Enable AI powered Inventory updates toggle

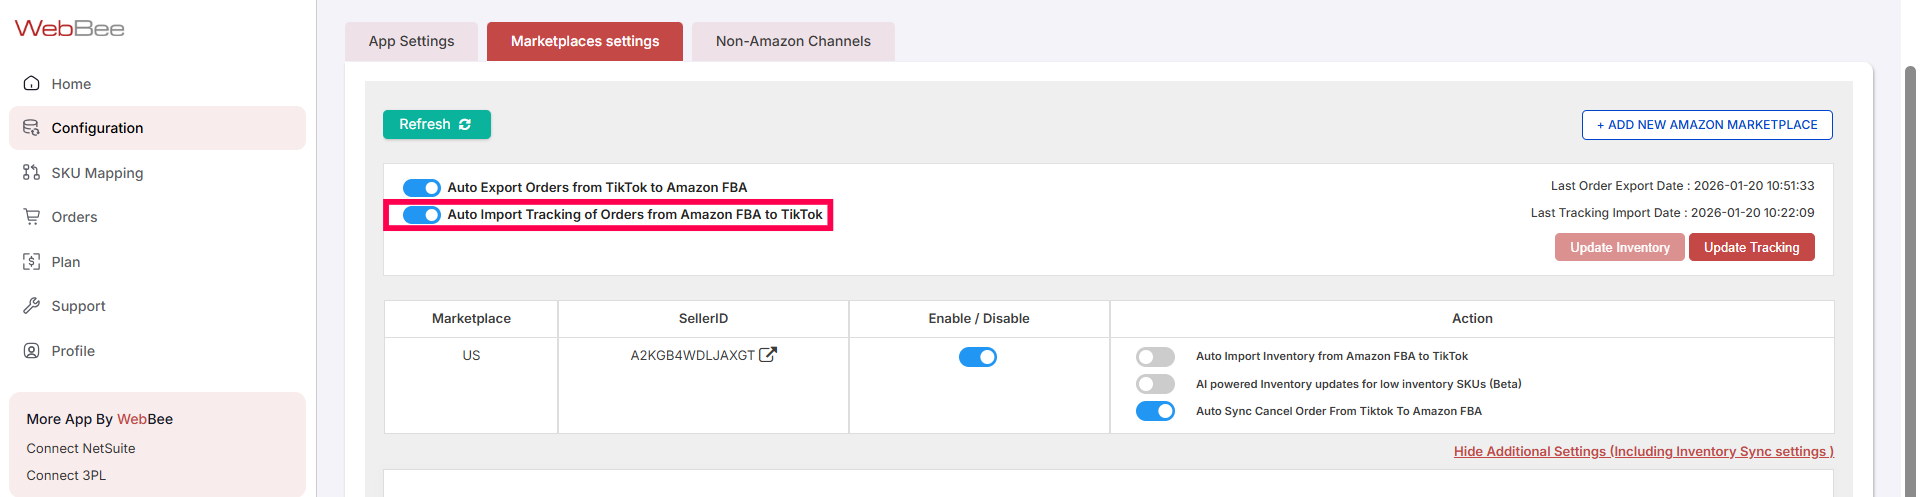pyautogui.click(x=1155, y=384)
